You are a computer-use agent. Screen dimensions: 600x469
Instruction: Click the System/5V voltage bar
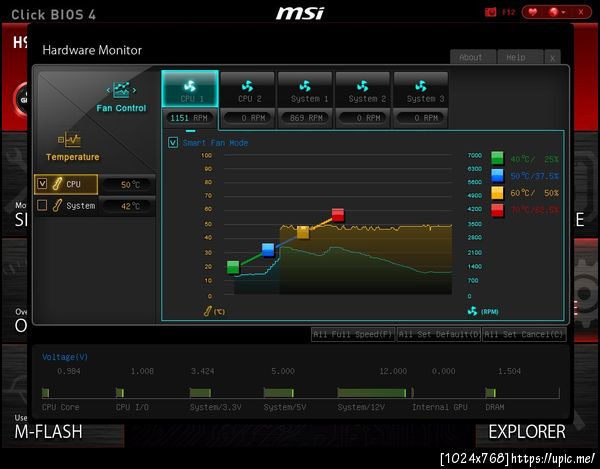coord(279,393)
